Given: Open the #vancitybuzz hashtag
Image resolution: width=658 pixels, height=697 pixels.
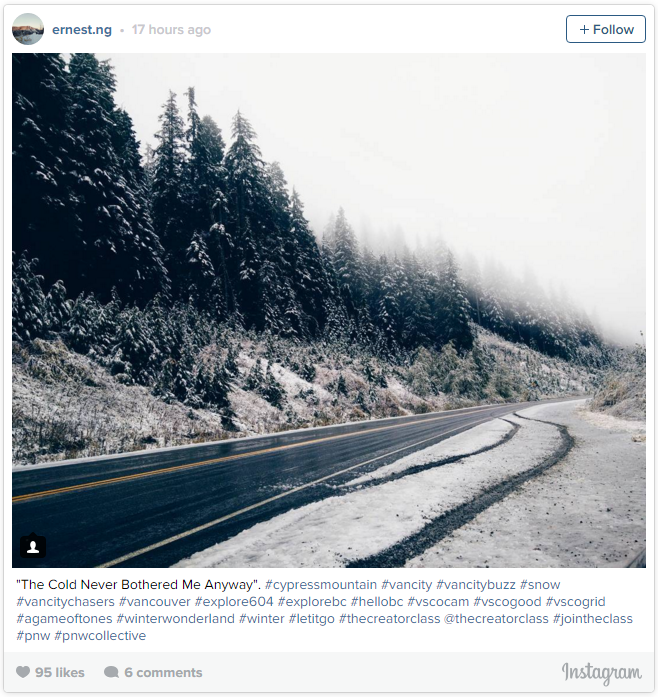Looking at the screenshot, I should [476, 585].
